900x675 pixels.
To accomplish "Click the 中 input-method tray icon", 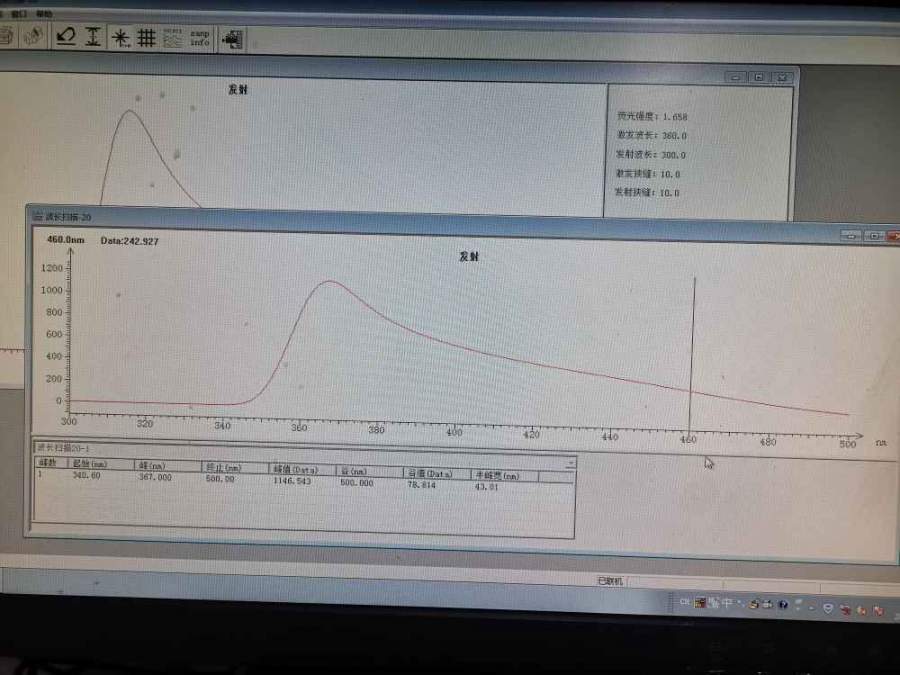I will [727, 603].
